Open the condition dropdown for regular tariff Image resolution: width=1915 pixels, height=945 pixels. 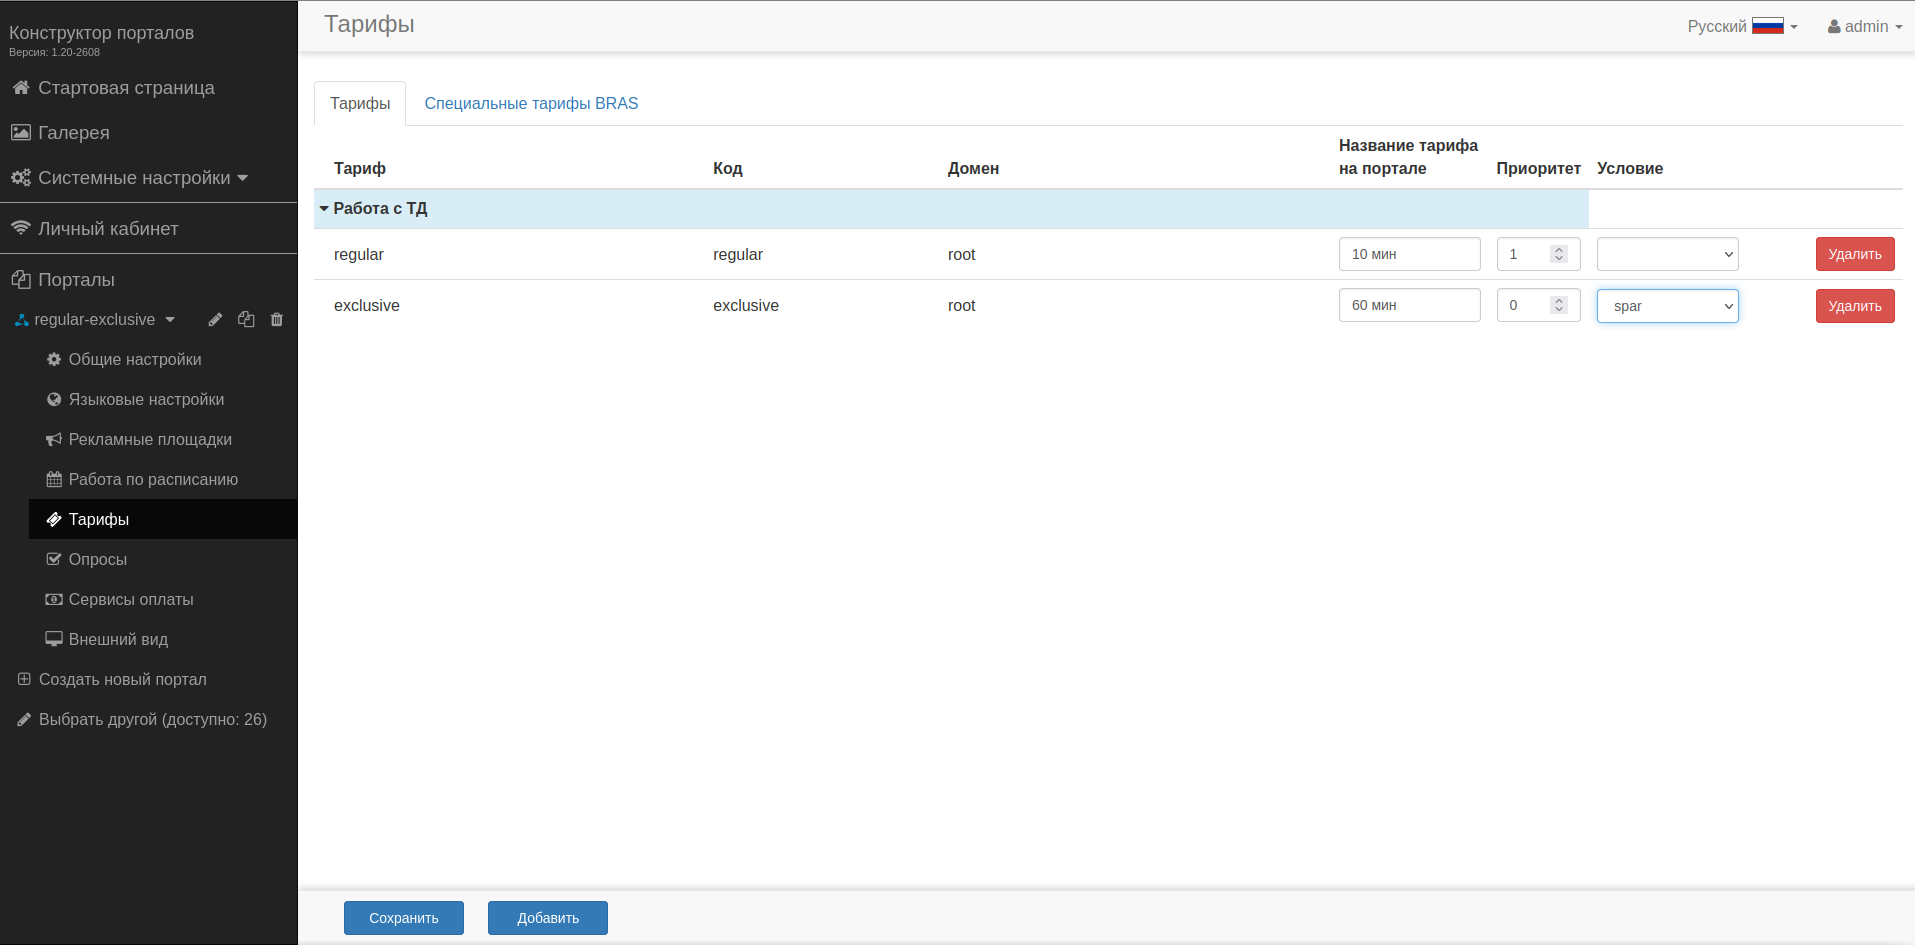(x=1667, y=254)
